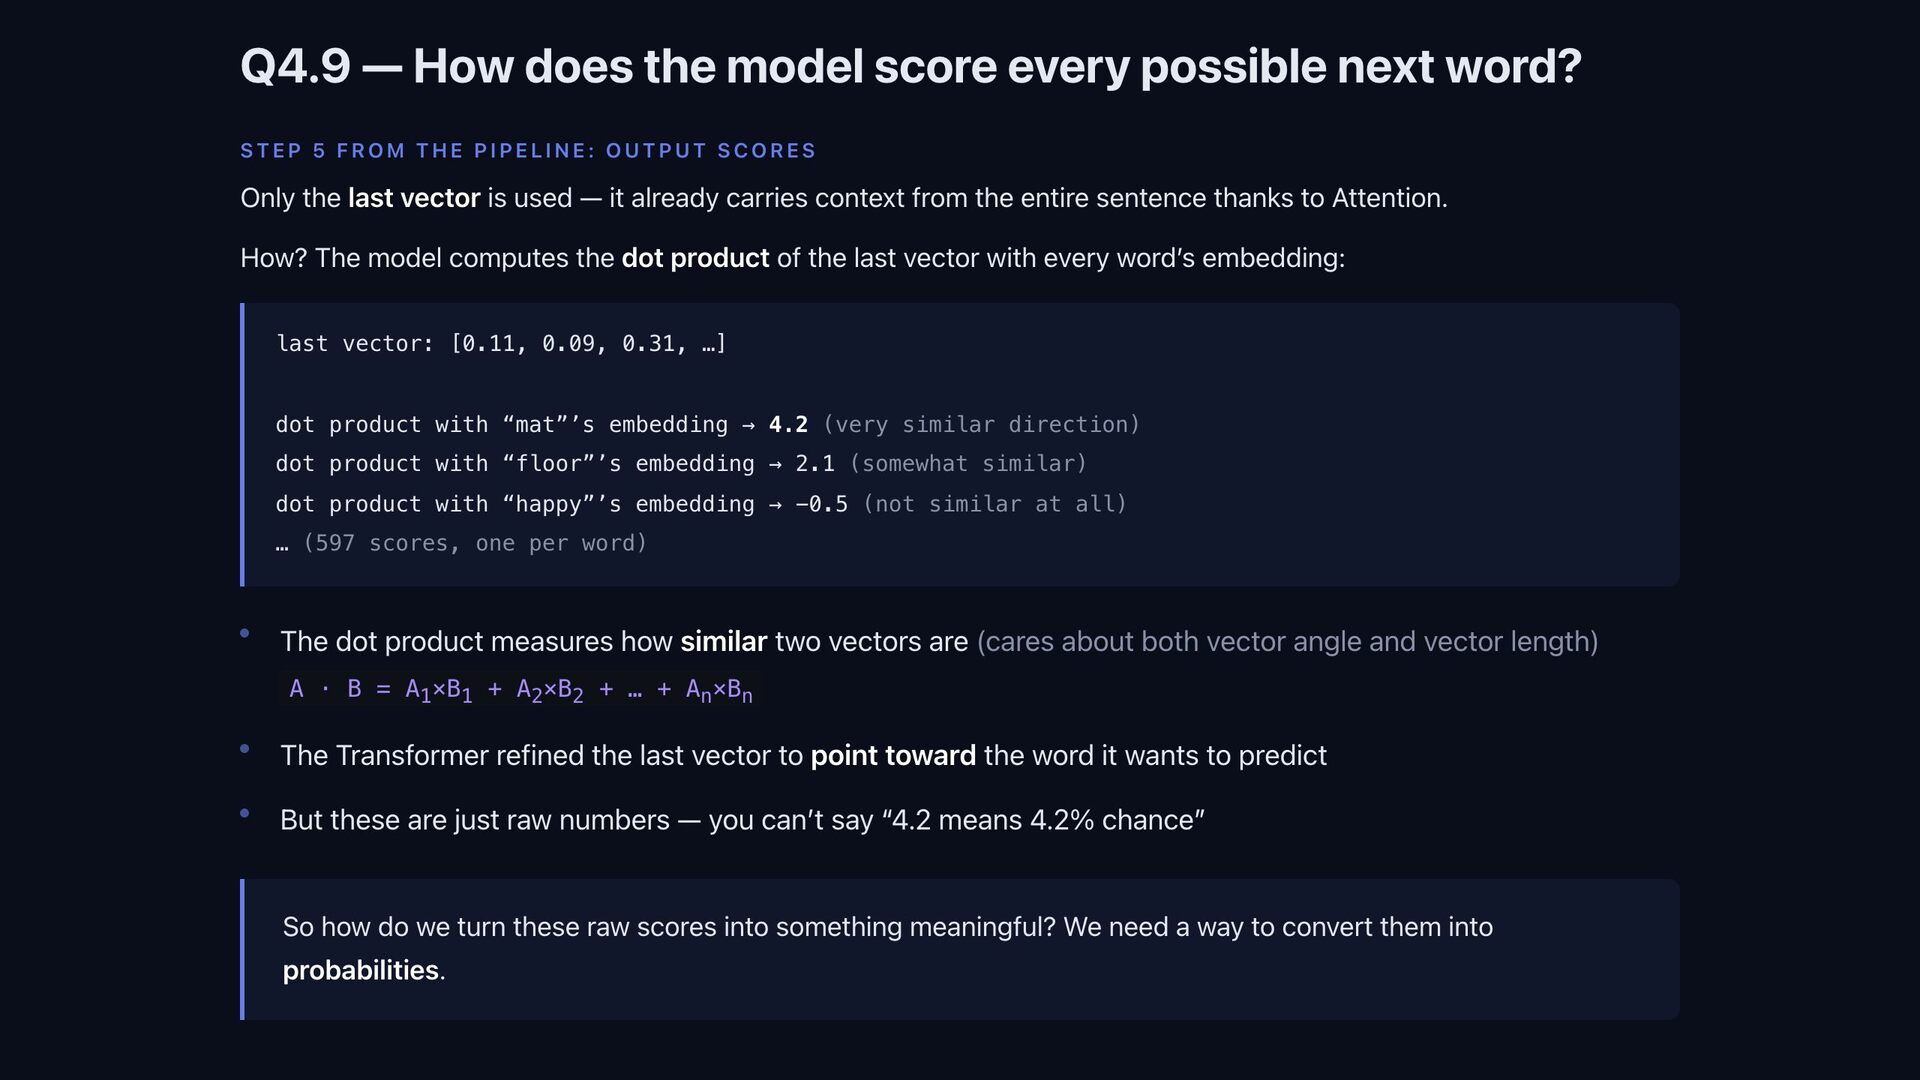Click the Q4.9 slide title heading
Screen dimensions: 1920x1080
pos(910,66)
